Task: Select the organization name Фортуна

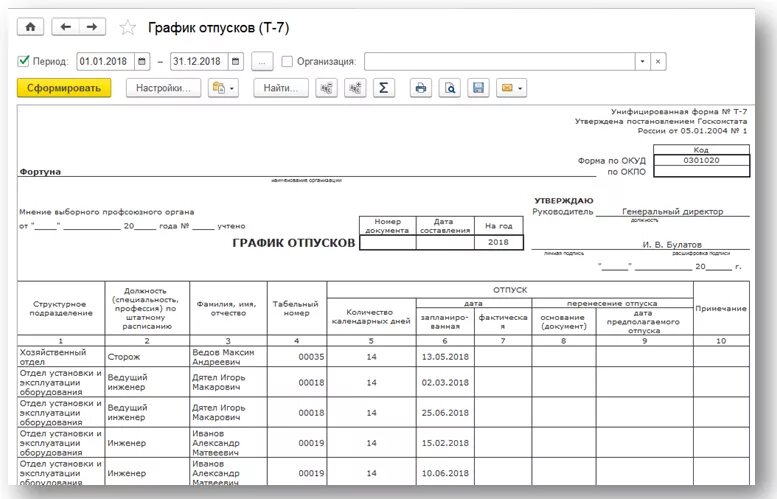Action: tap(40, 171)
